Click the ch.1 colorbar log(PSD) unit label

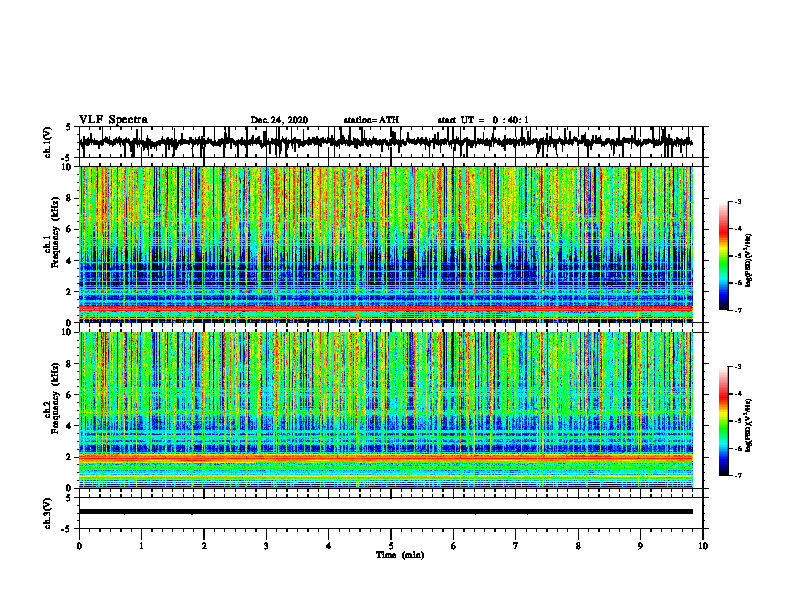click(x=749, y=261)
